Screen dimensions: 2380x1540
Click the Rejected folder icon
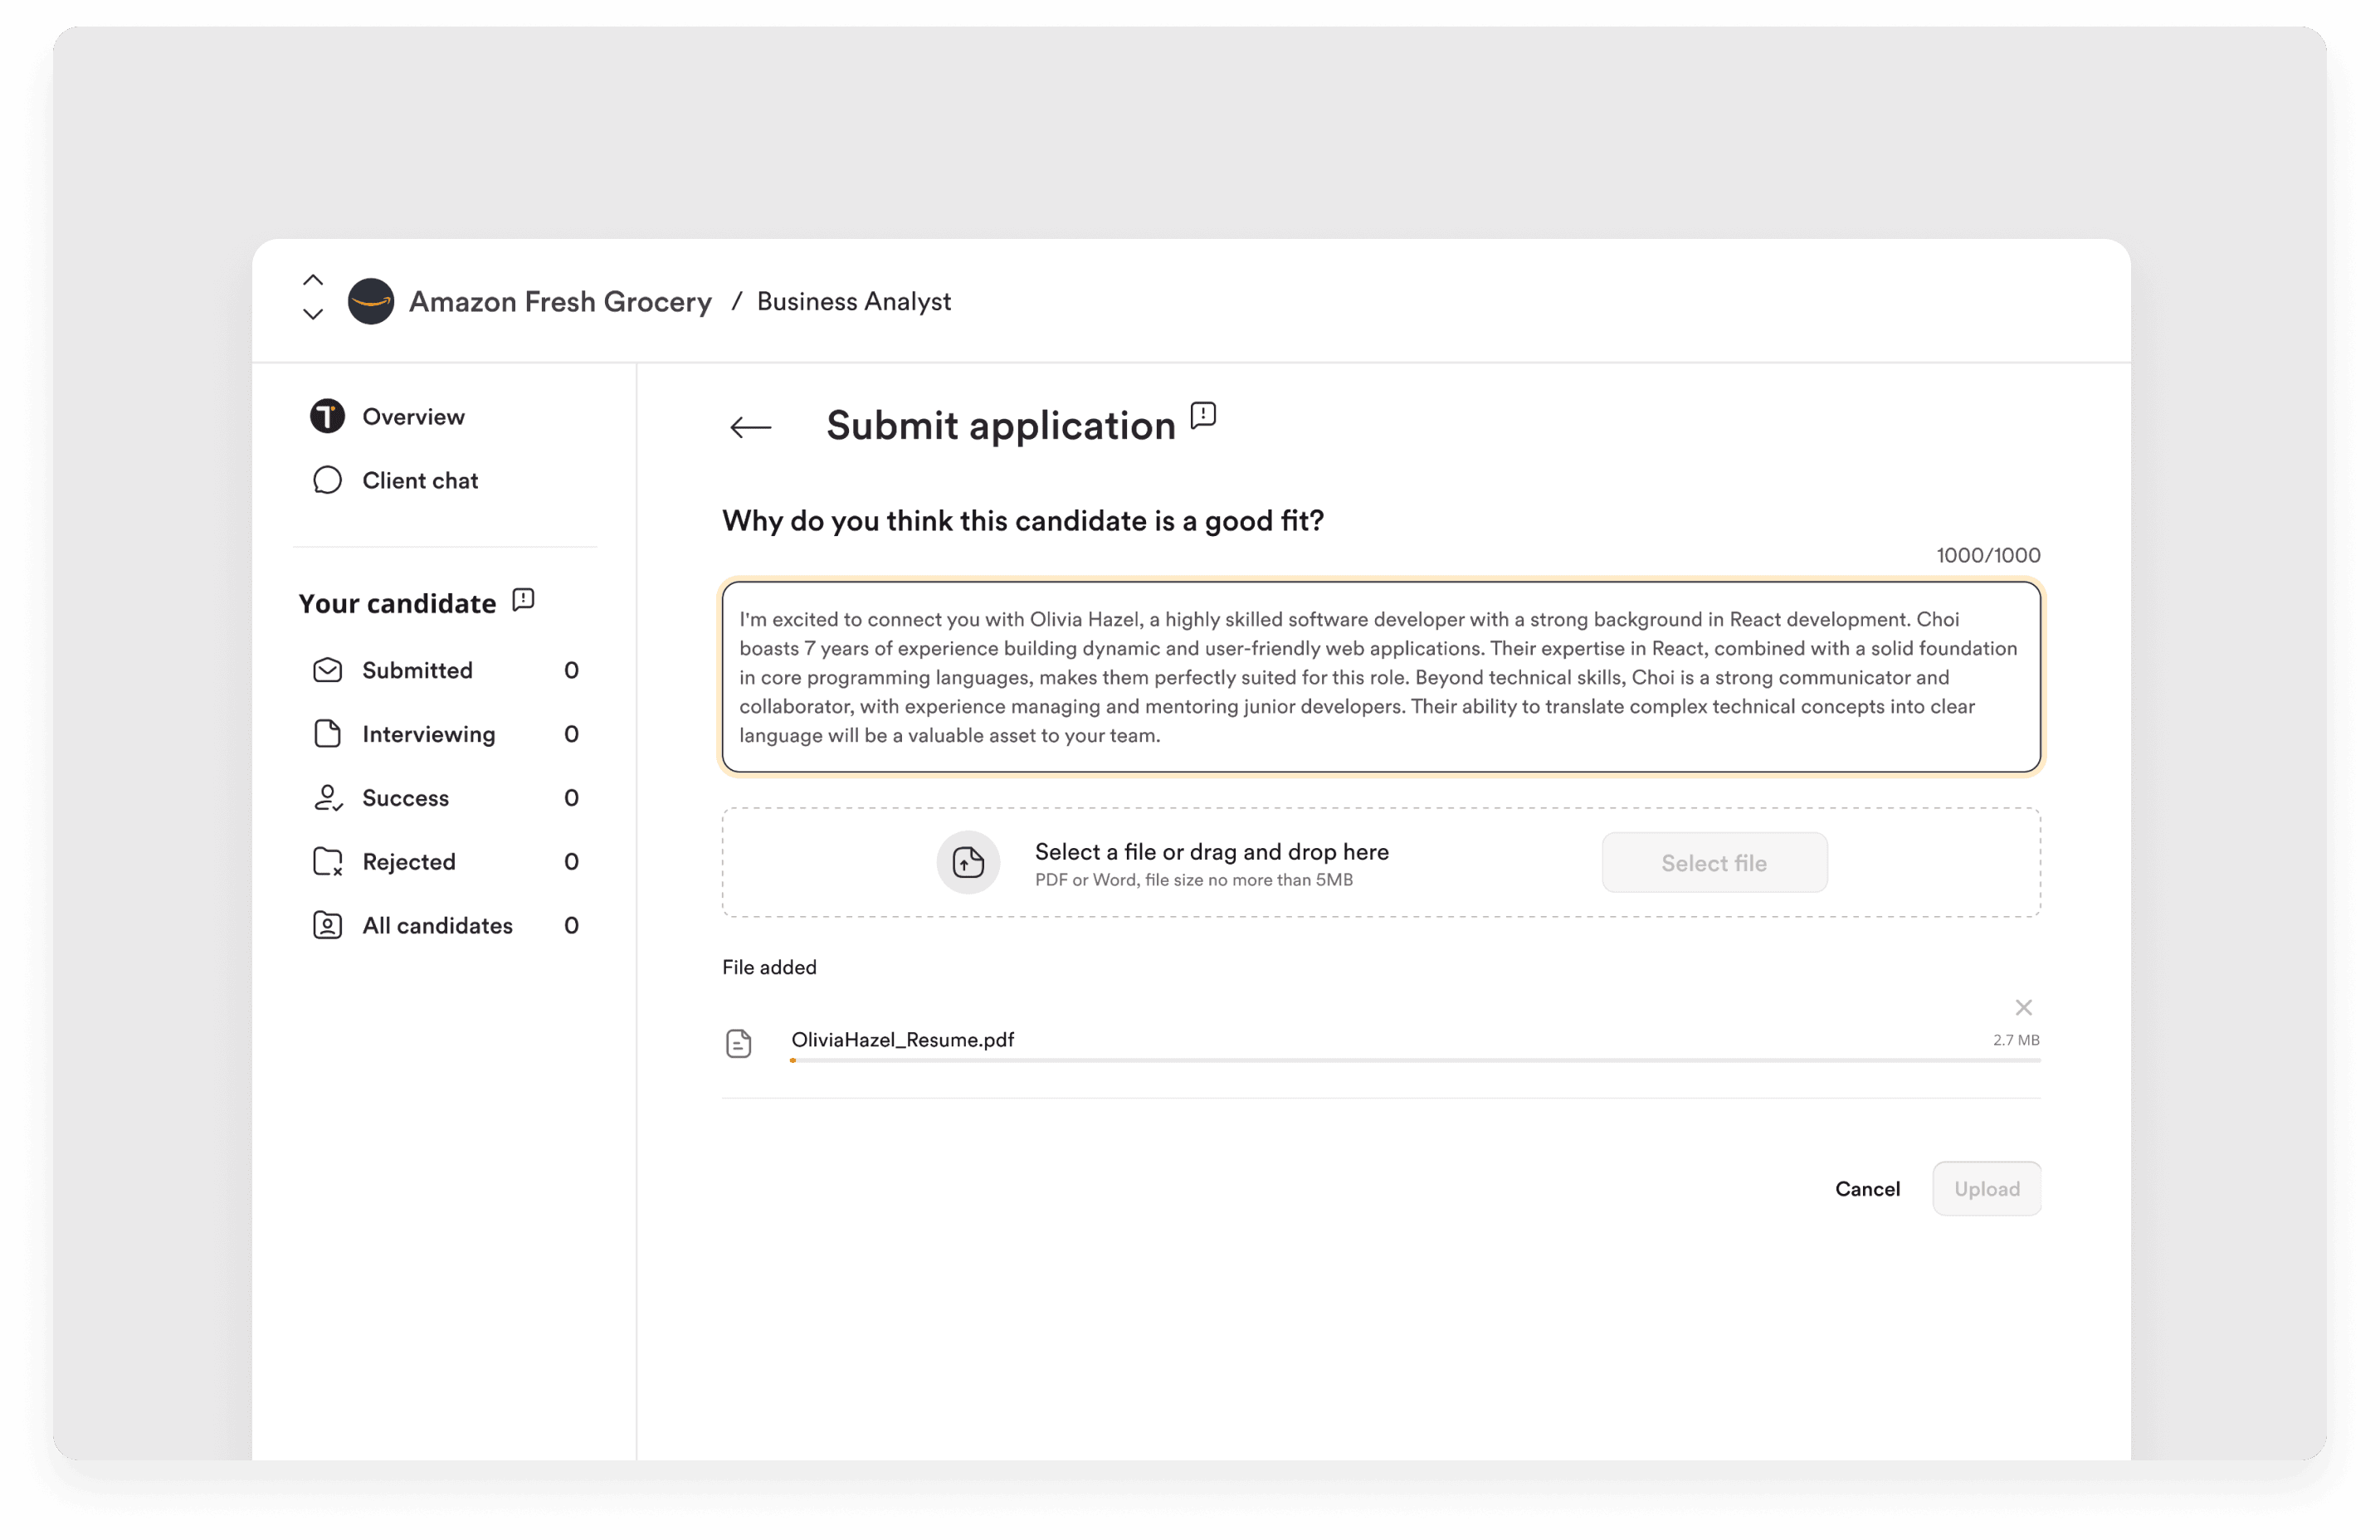tap(327, 862)
